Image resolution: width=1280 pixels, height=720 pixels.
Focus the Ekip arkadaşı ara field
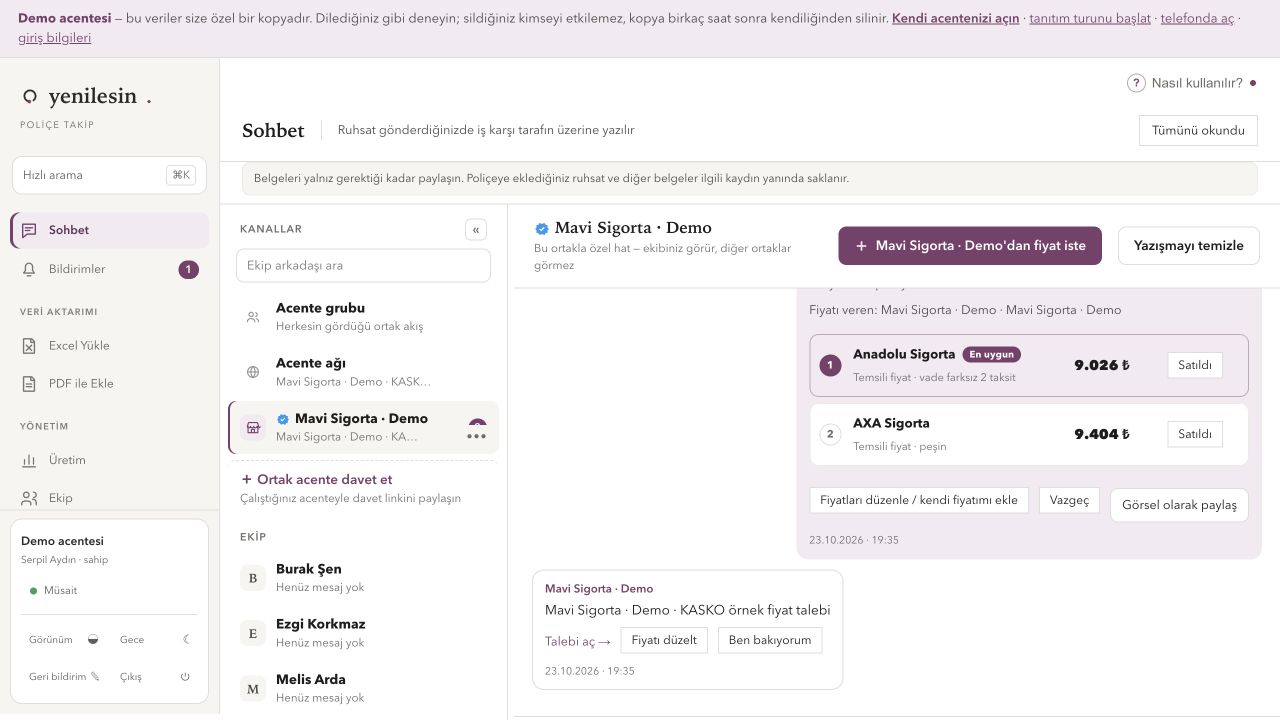pos(363,266)
